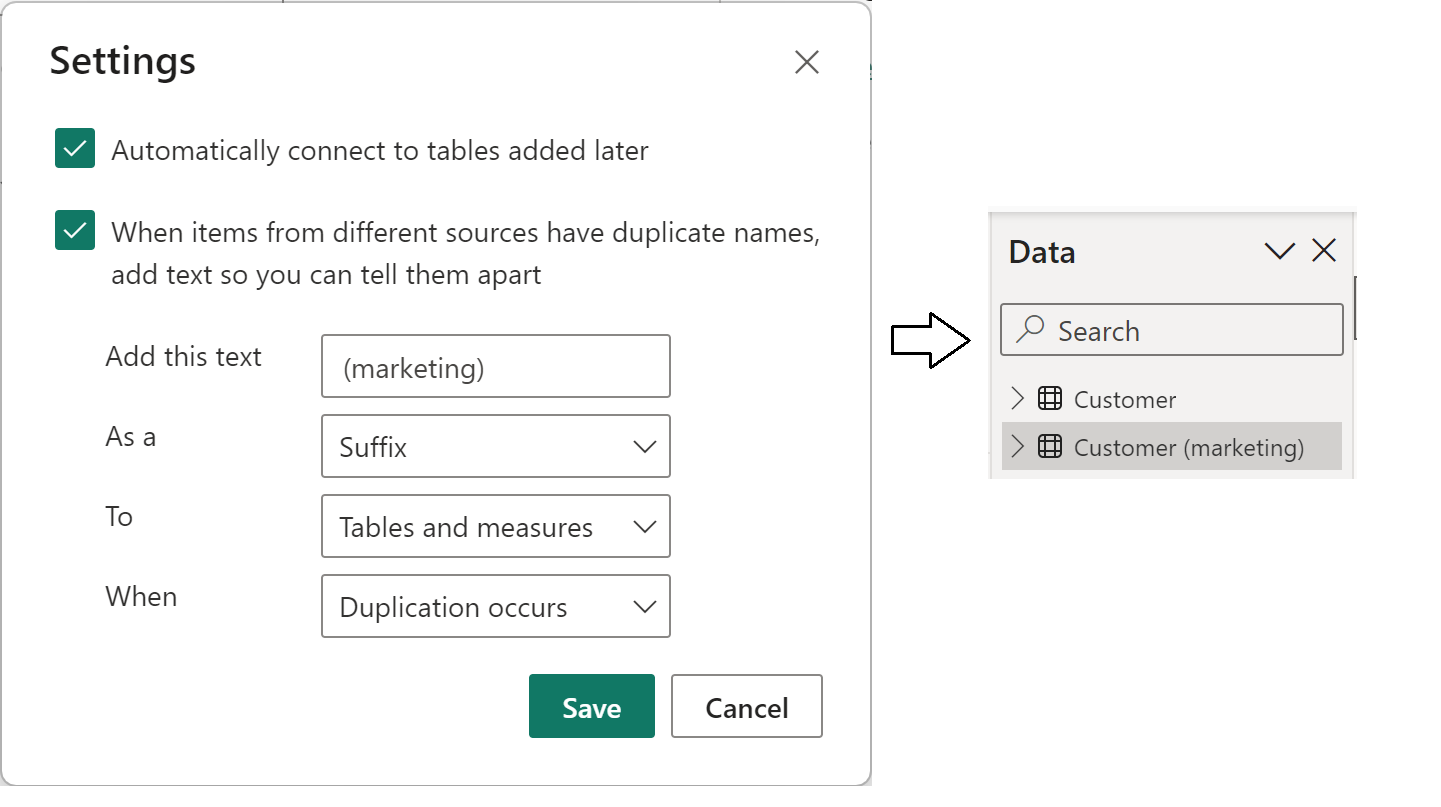Collapse the Data pane chevron
Image resolution: width=1441 pixels, height=807 pixels.
[x=1279, y=251]
